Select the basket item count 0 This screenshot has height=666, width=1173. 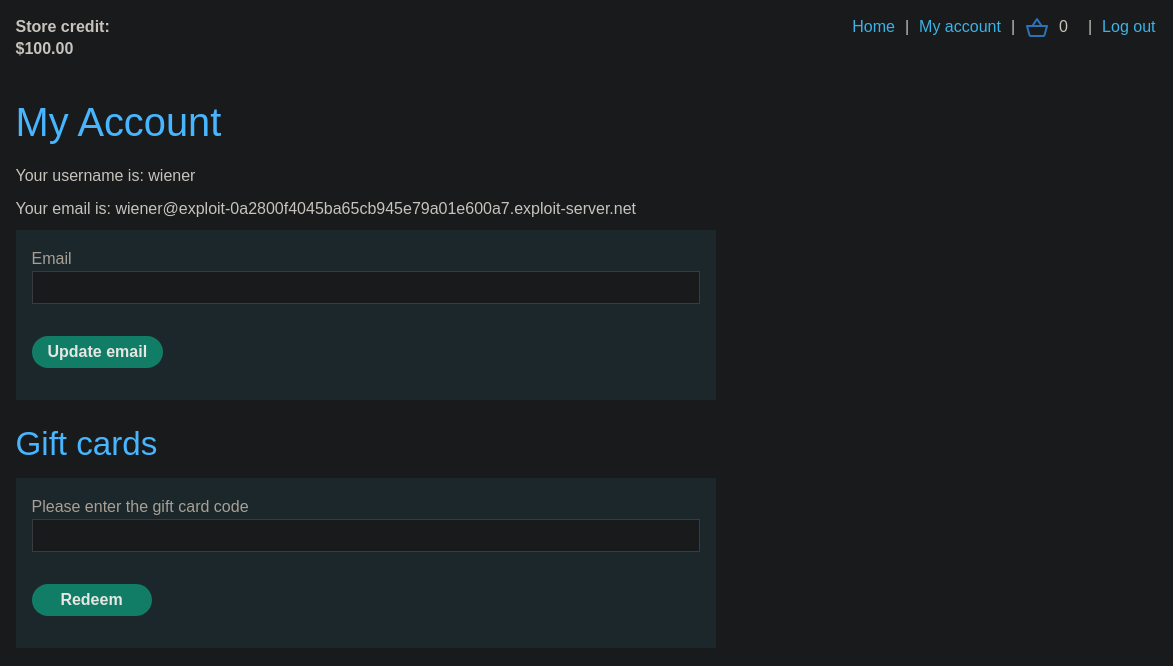click(1063, 27)
